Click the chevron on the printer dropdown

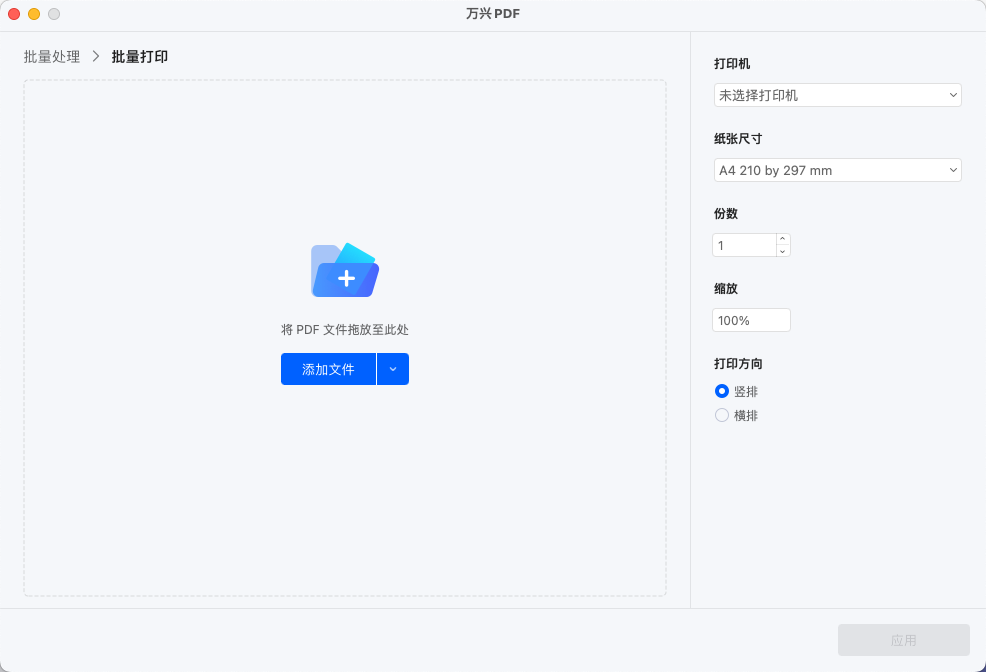(x=950, y=95)
